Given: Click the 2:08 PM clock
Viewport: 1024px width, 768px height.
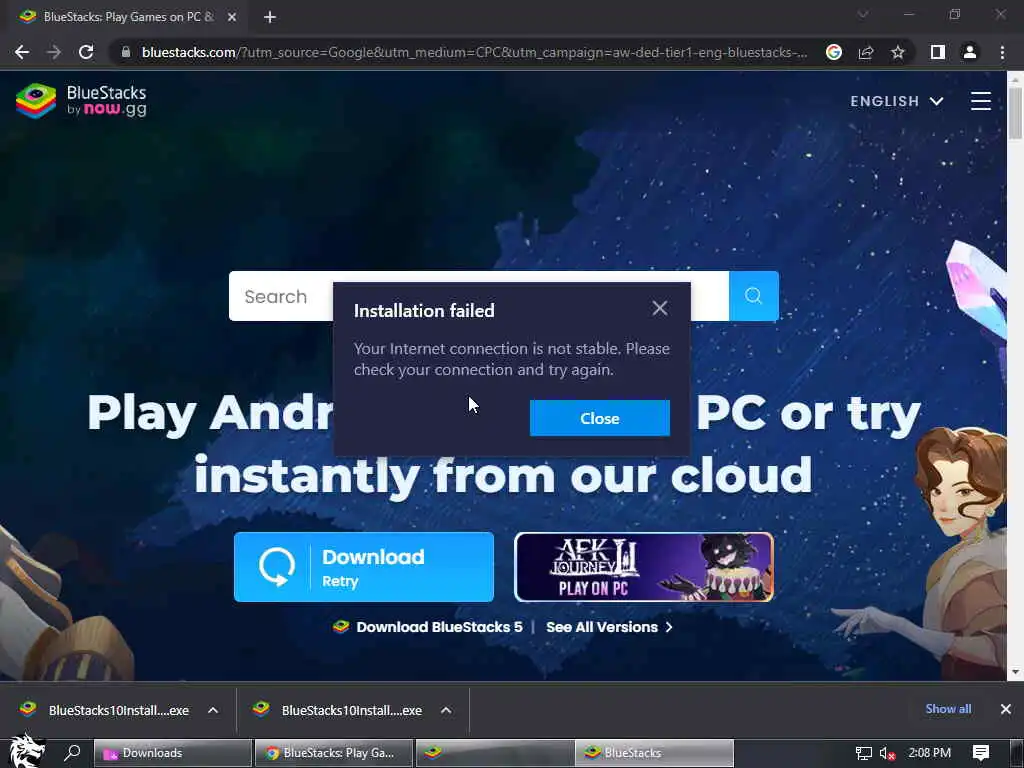Looking at the screenshot, I should [x=929, y=753].
